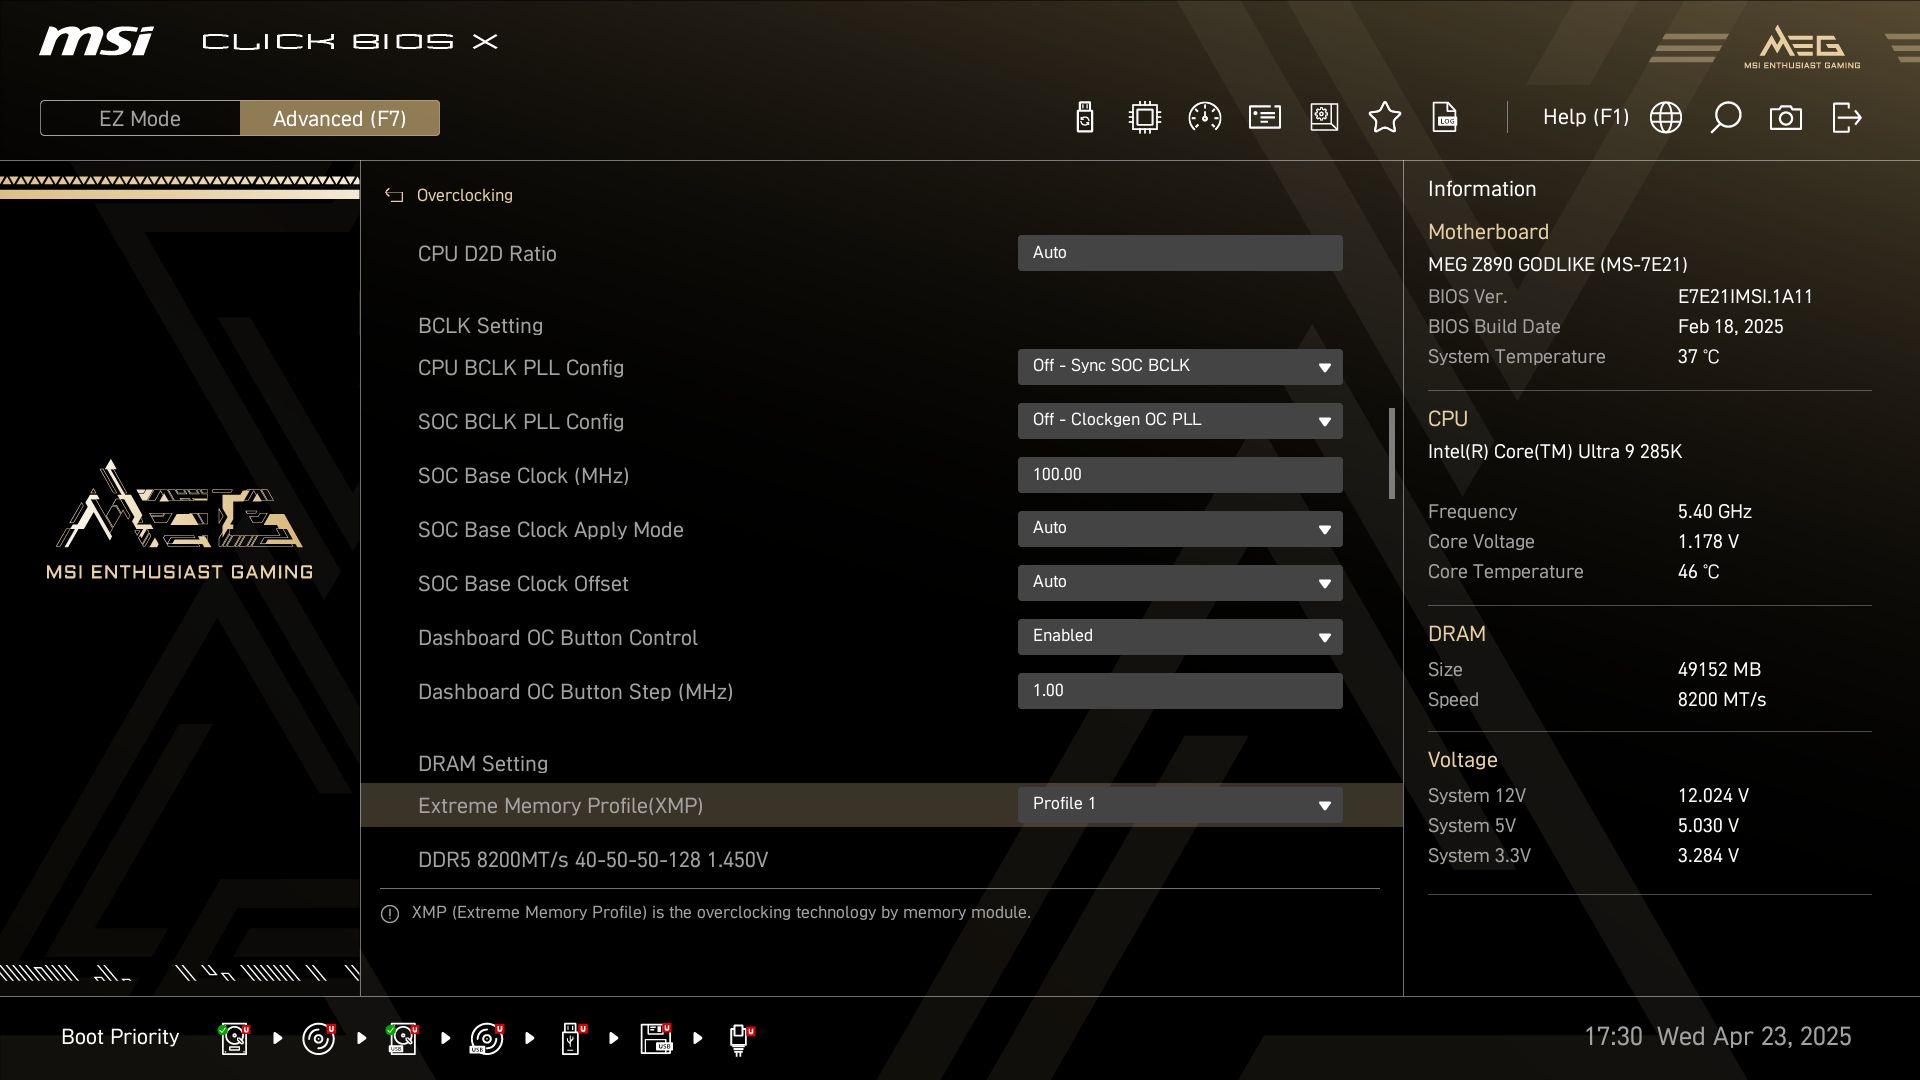Click the DRAM Setting section heading
The height and width of the screenshot is (1080, 1920).
pos(483,764)
